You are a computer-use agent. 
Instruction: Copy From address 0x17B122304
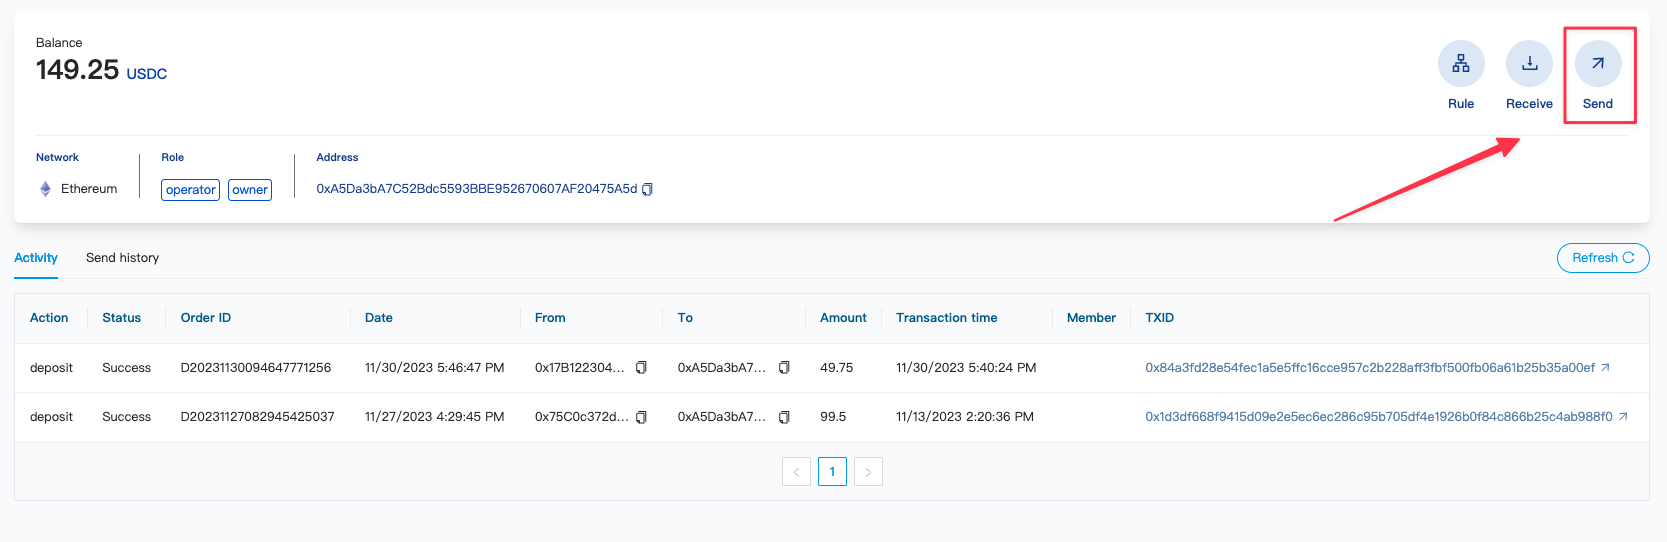(641, 368)
